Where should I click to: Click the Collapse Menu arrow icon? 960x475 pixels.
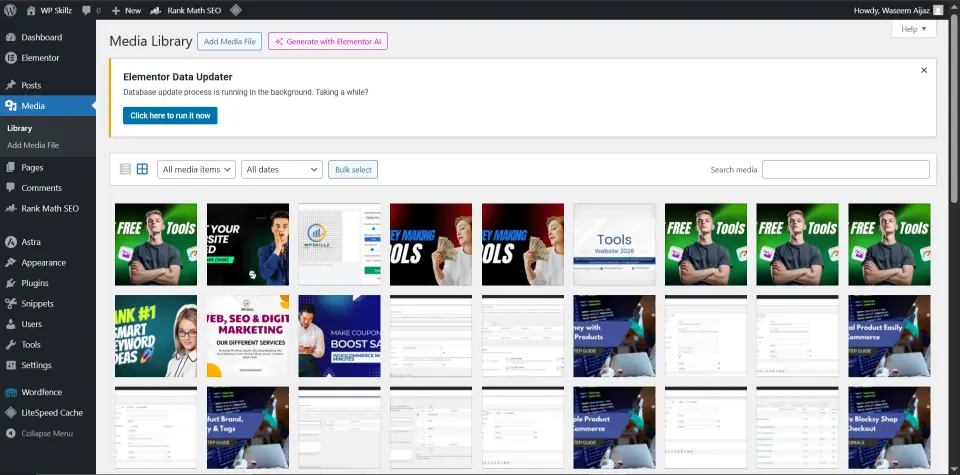coord(10,433)
